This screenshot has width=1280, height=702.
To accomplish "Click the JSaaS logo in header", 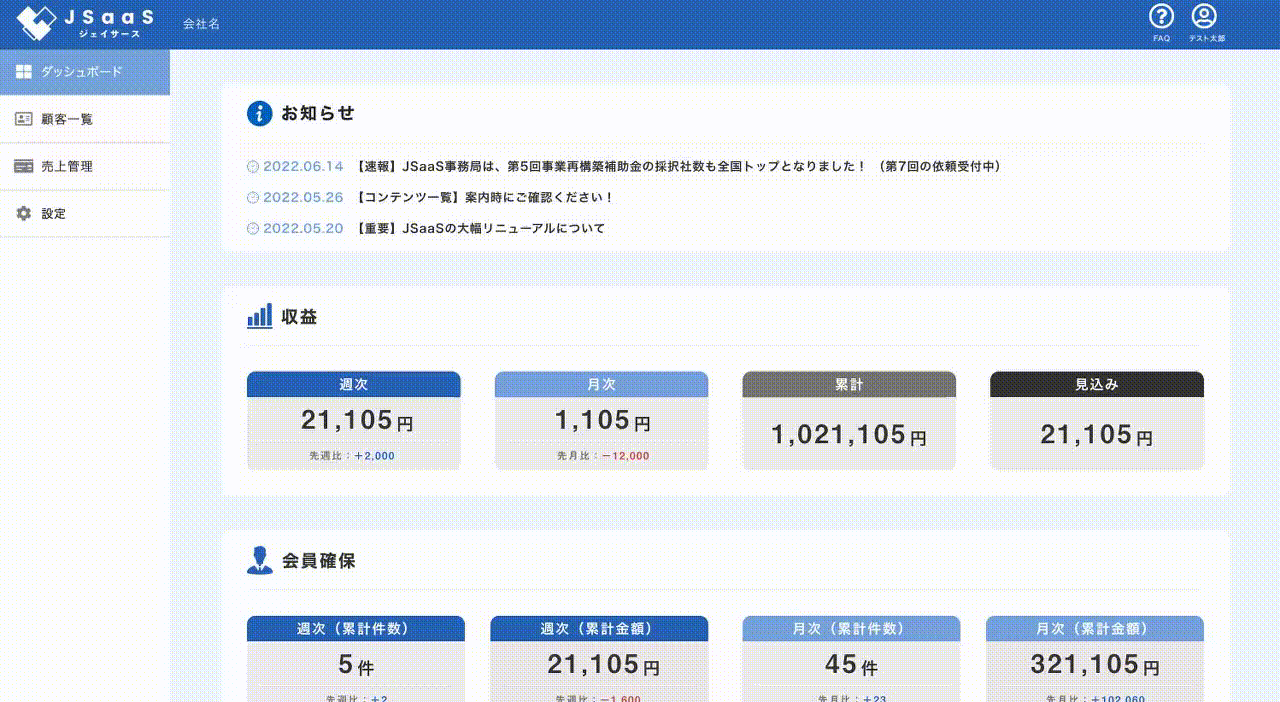I will 86,24.
